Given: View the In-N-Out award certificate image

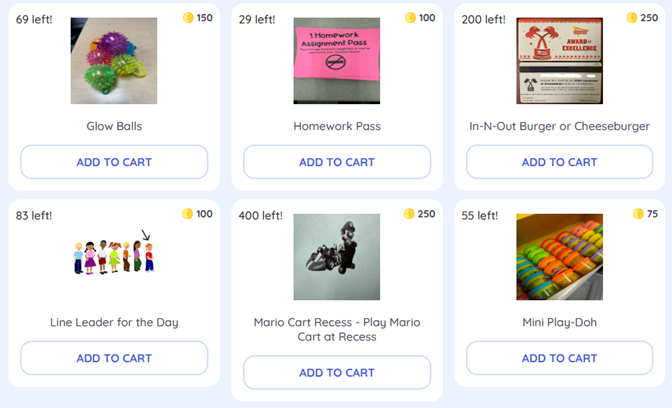Looking at the screenshot, I should (x=559, y=61).
